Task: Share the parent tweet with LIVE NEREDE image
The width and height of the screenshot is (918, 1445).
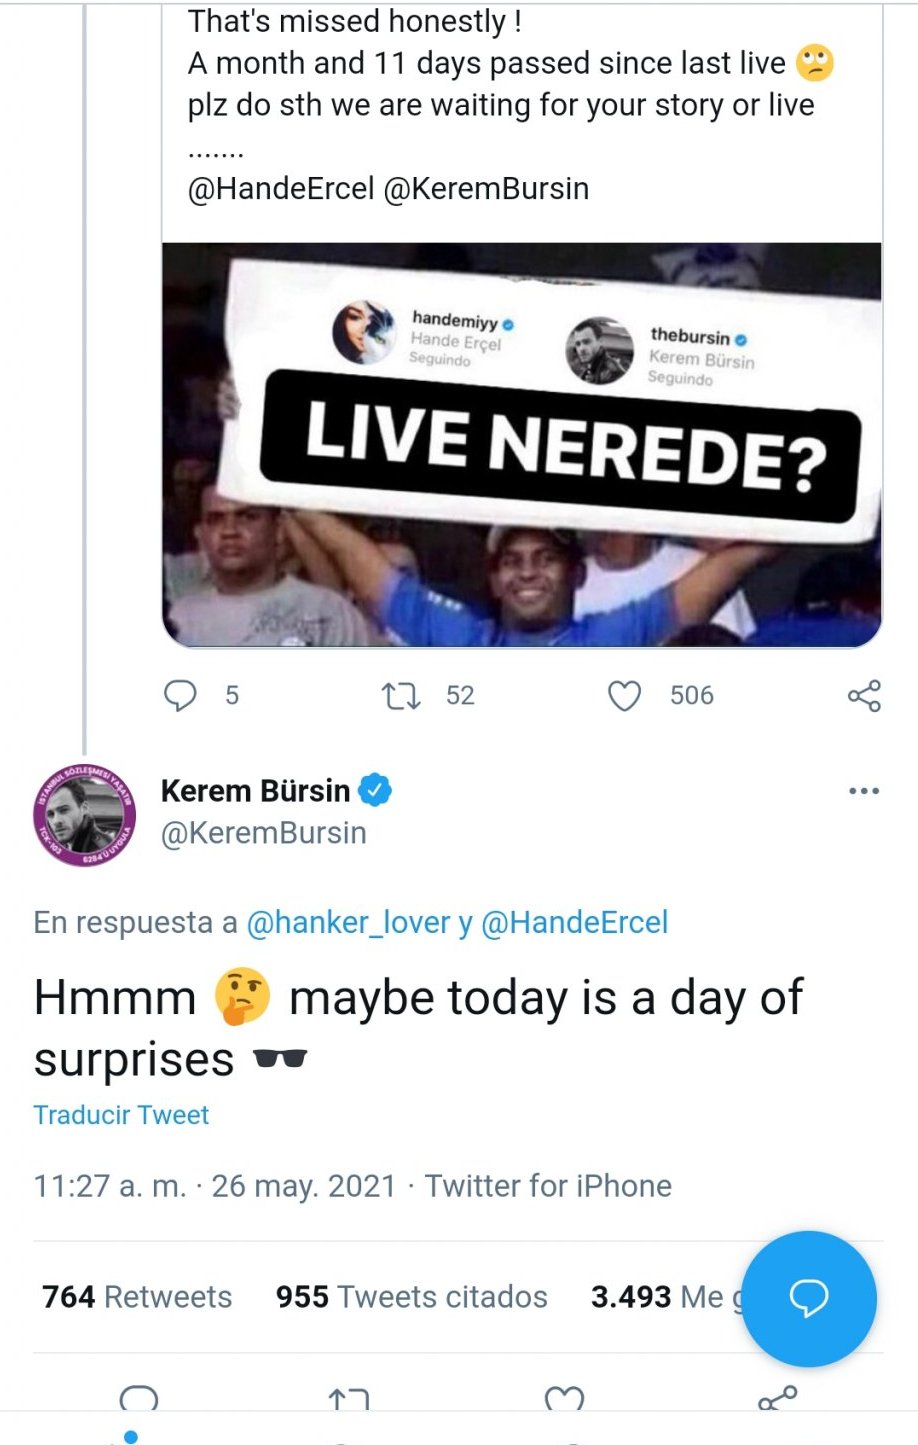Action: 864,695
